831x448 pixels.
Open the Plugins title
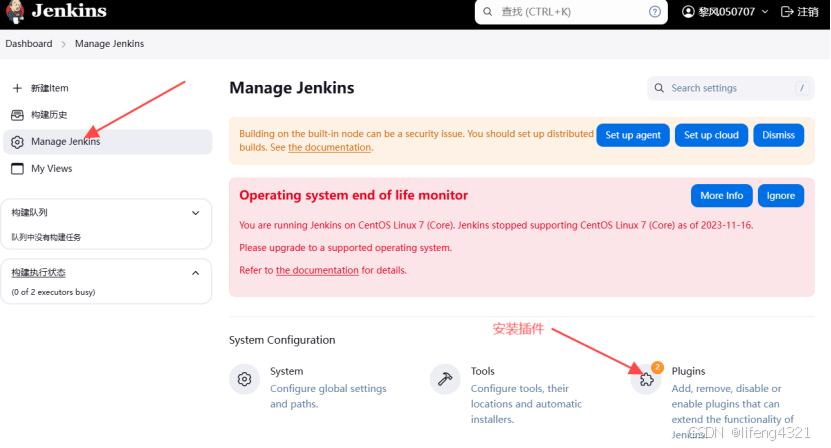click(x=688, y=371)
